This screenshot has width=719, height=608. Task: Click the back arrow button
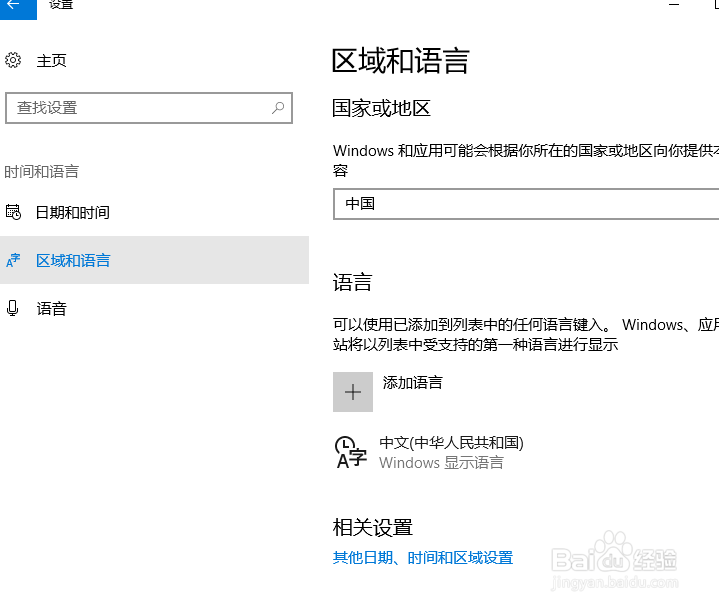coord(18,7)
